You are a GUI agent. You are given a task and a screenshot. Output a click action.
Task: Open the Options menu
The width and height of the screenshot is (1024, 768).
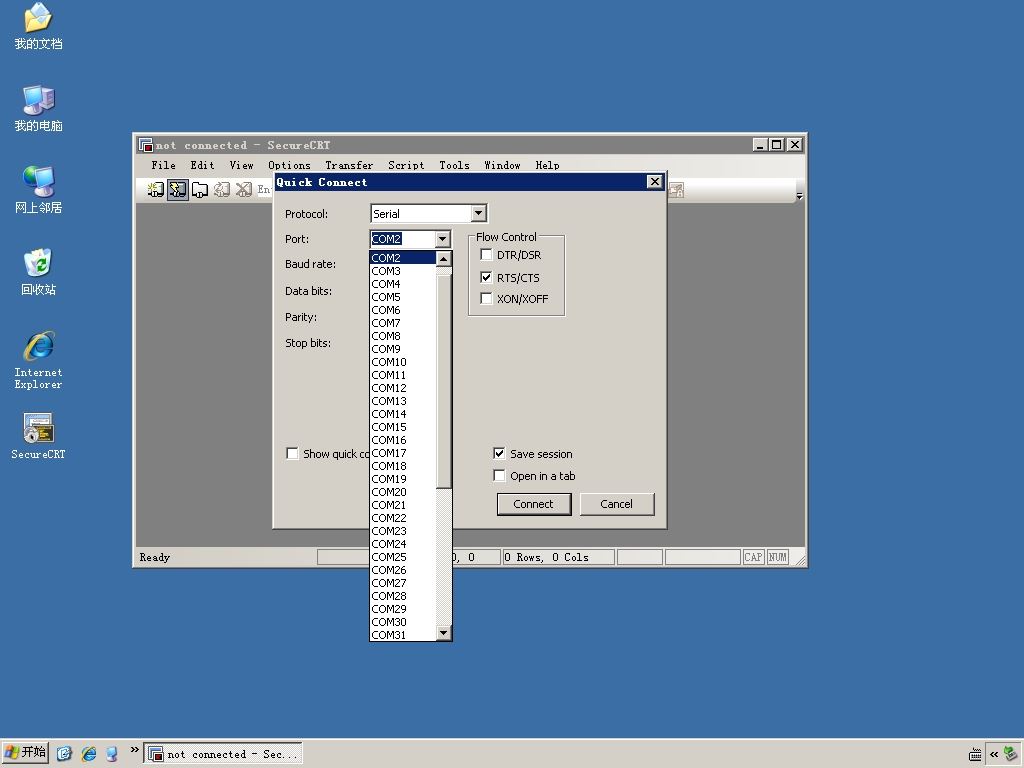point(289,165)
